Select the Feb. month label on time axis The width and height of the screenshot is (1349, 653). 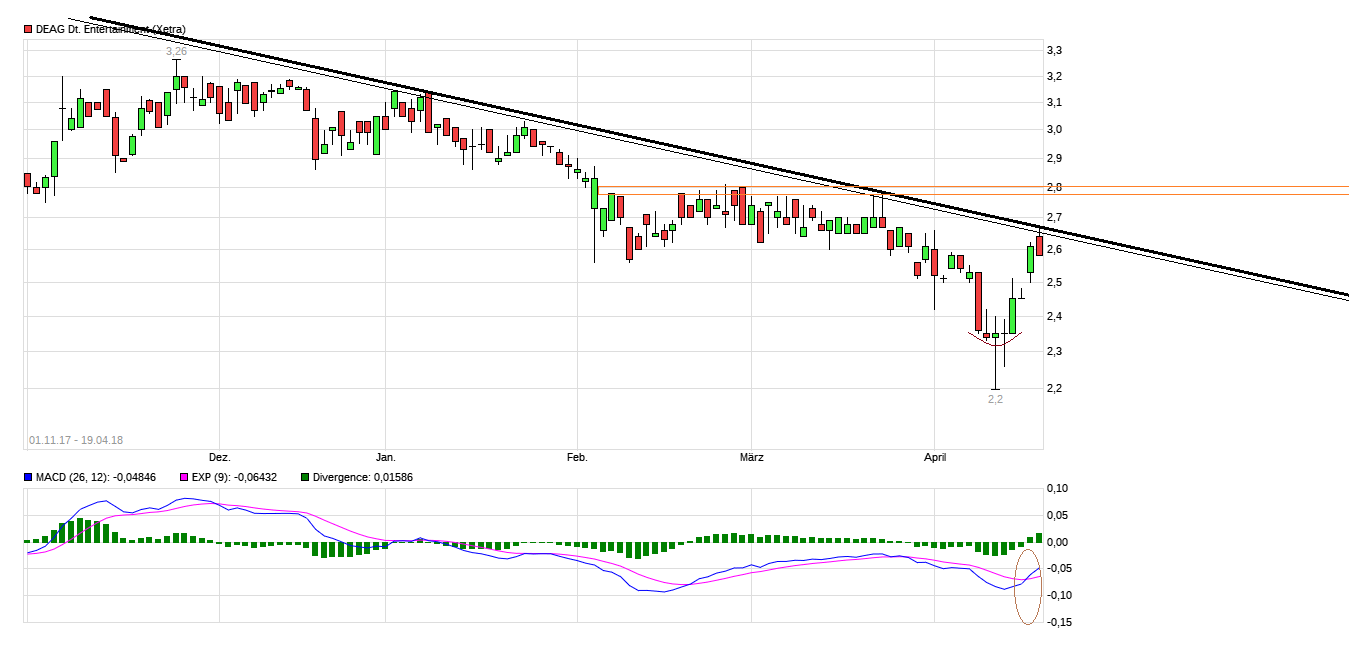point(577,458)
